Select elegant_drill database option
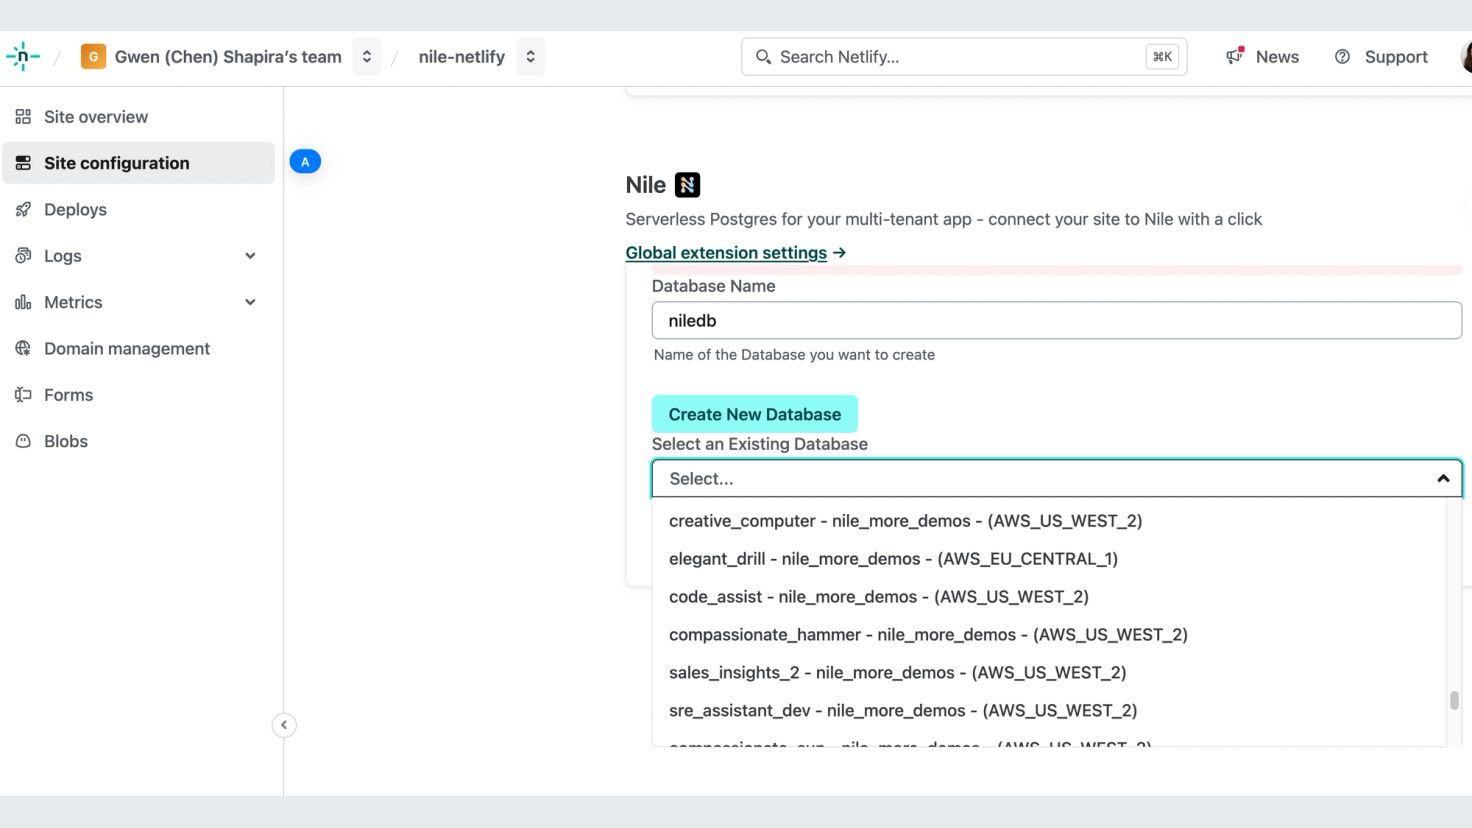1472x828 pixels. coord(1049,559)
